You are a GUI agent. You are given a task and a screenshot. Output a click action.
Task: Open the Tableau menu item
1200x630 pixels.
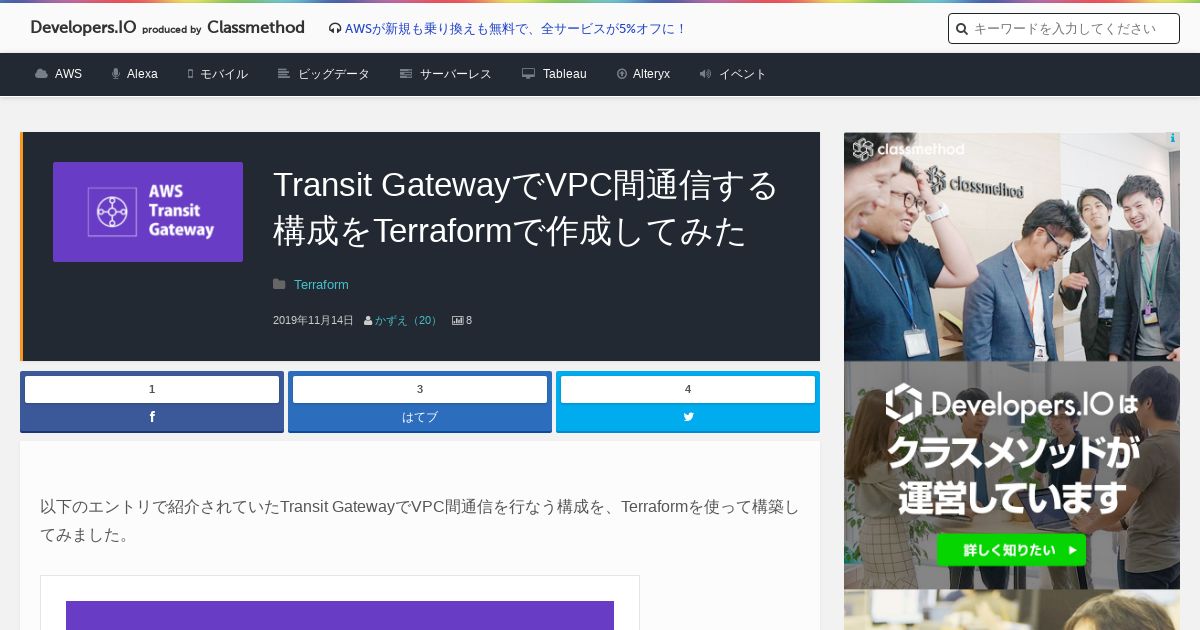pyautogui.click(x=565, y=74)
